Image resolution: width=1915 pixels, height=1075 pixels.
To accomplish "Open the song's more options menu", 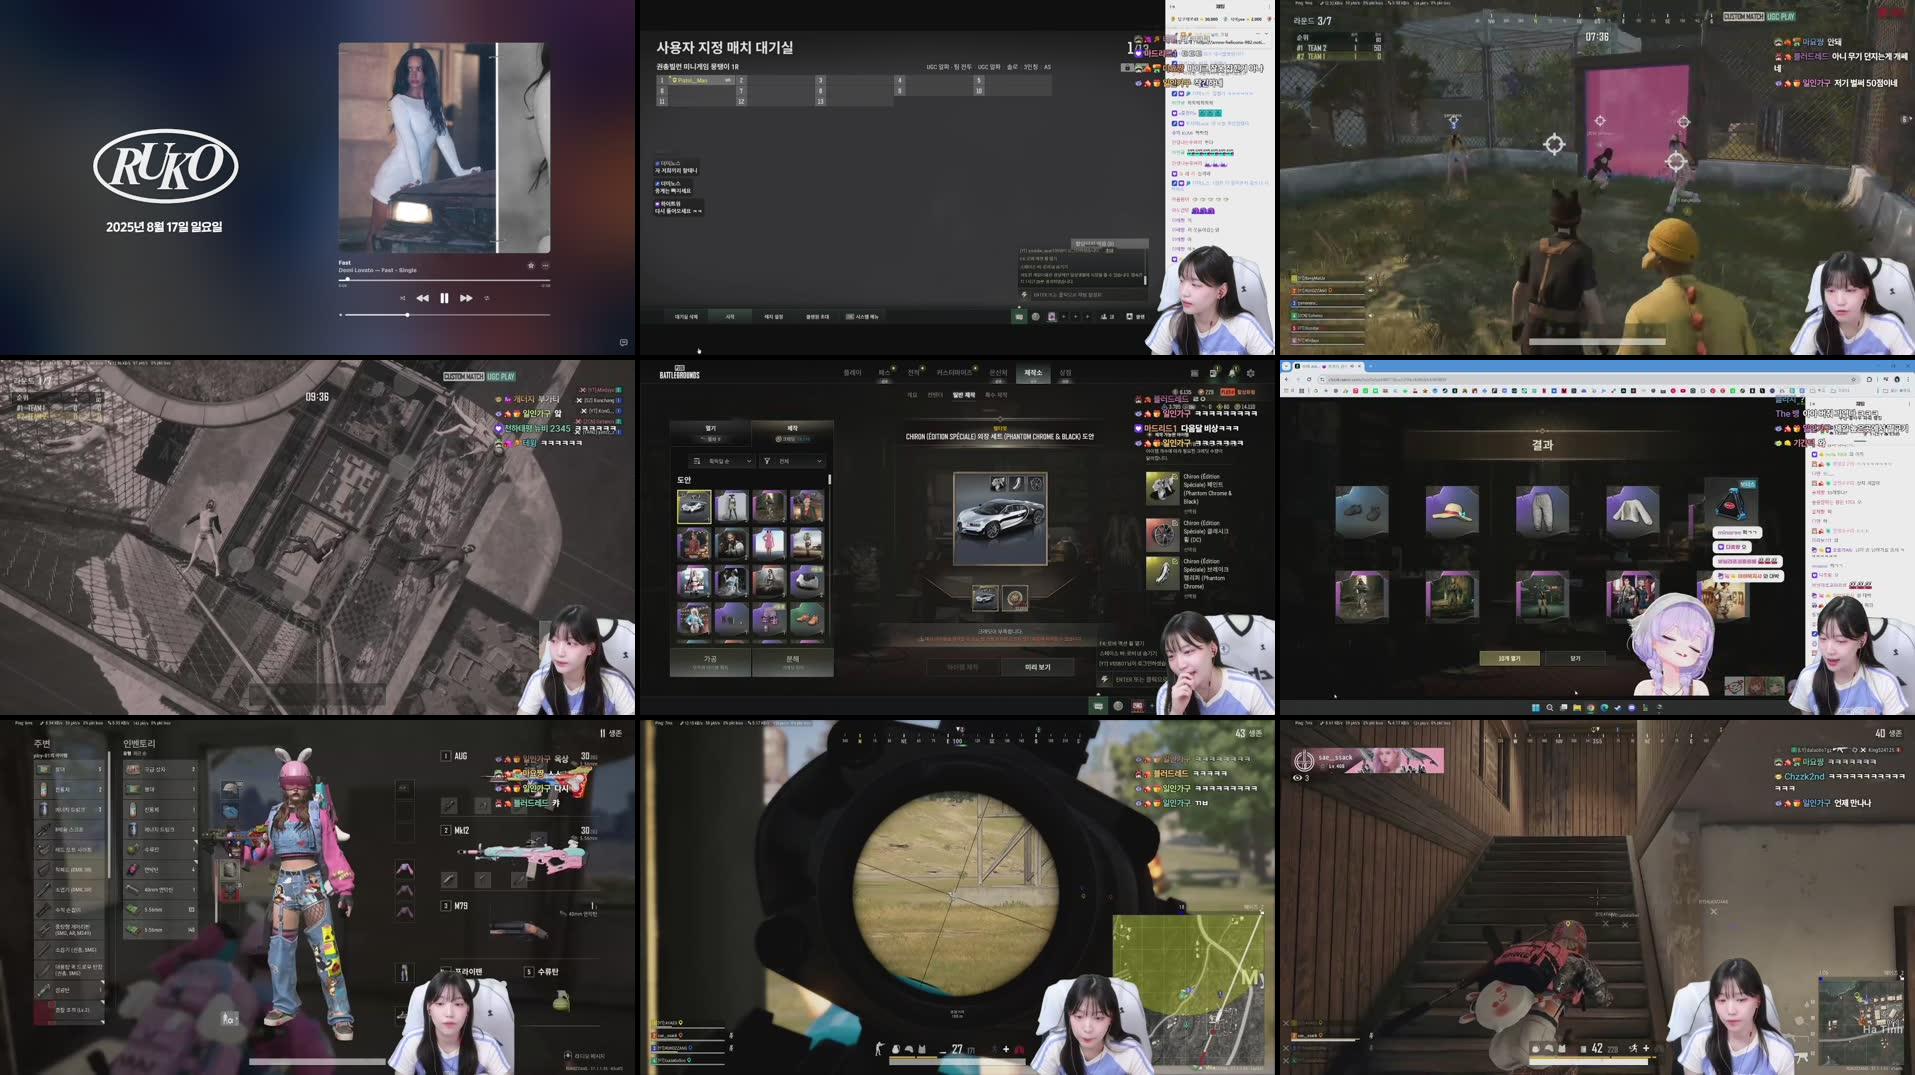I will click(x=545, y=266).
